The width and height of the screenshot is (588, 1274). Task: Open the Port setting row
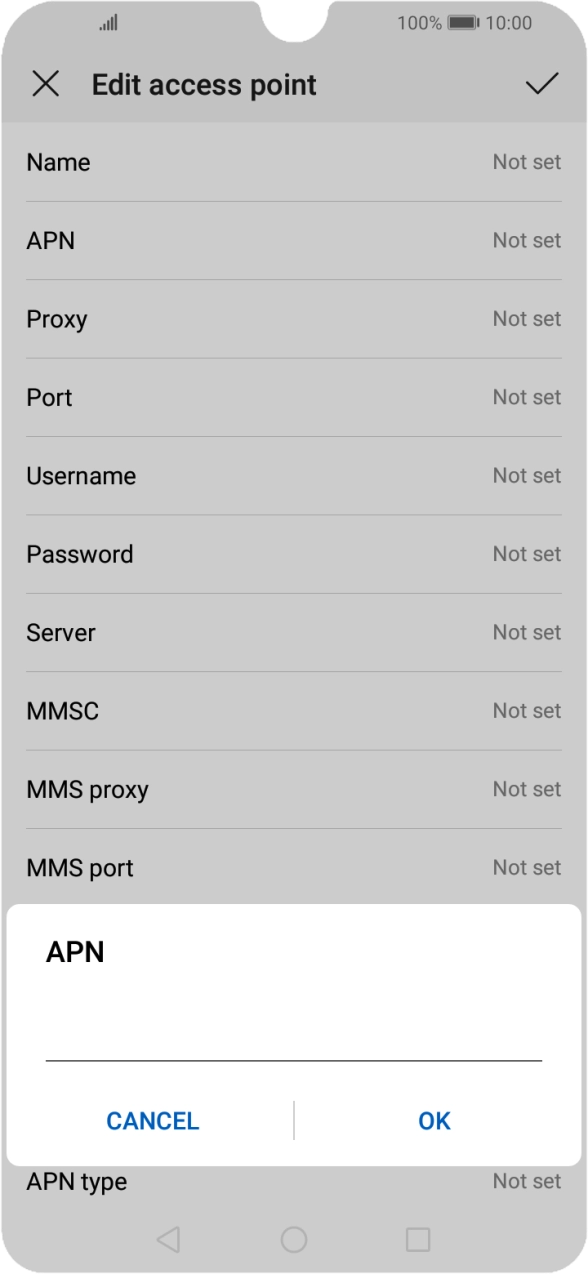coord(294,397)
